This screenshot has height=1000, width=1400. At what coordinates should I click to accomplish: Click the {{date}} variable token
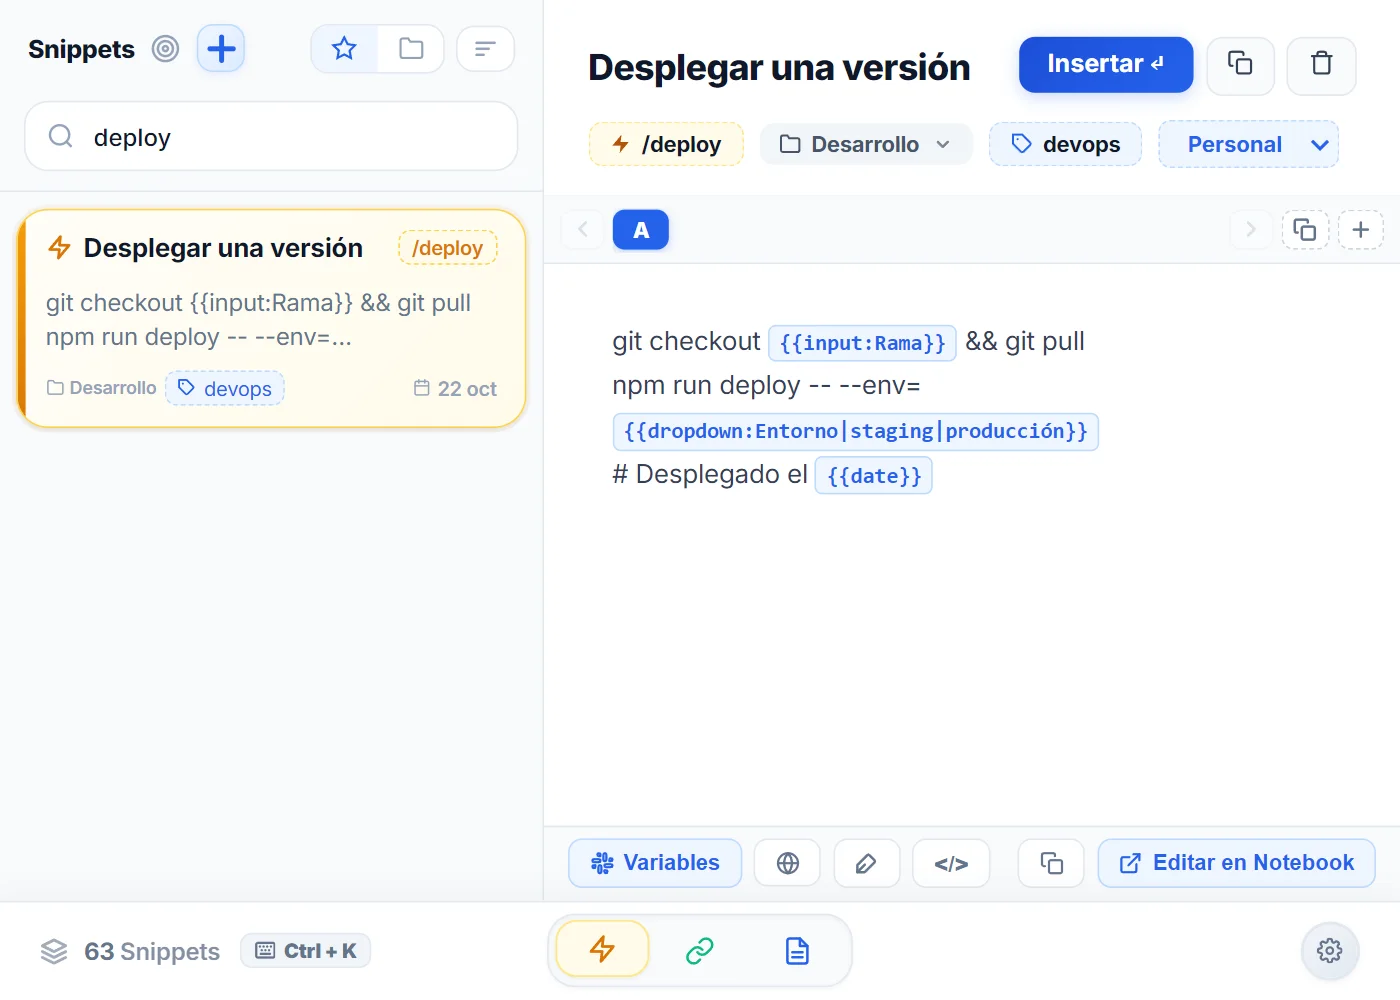tap(873, 475)
